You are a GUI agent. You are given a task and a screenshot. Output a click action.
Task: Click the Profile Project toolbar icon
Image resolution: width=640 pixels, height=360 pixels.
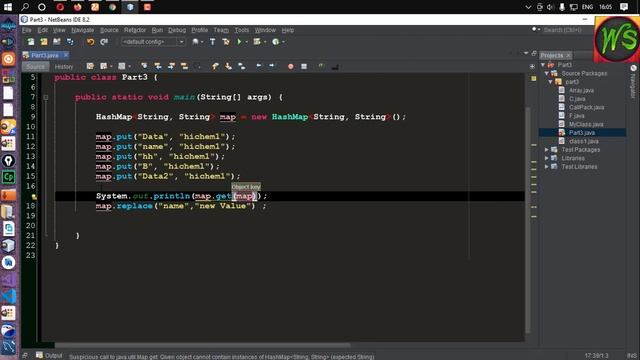276,42
